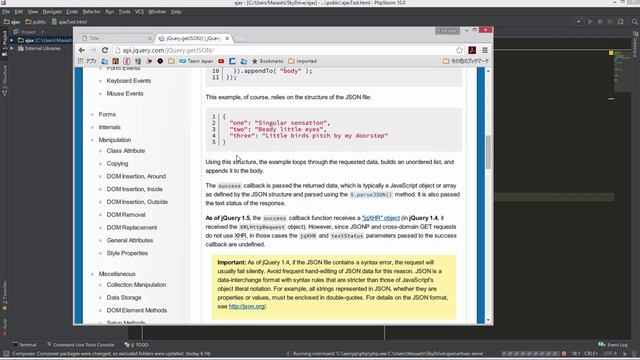Open the TODO tool window
Image resolution: width=640 pixels, height=360 pixels.
(x=137, y=345)
